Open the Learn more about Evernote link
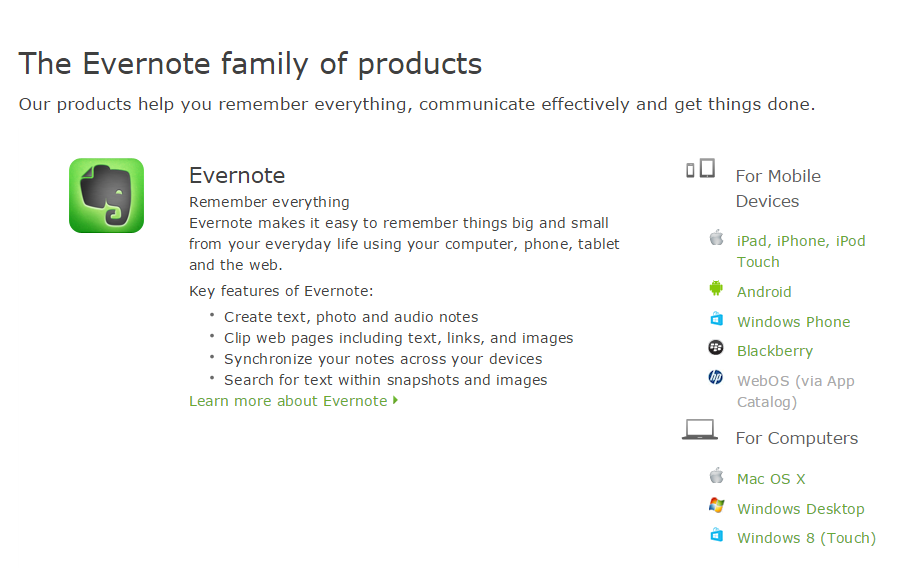The height and width of the screenshot is (568, 916). point(293,401)
